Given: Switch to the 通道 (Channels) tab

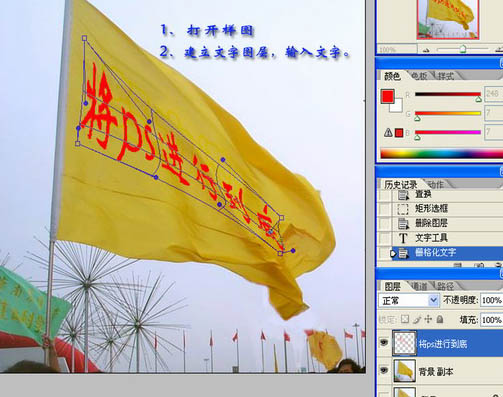Looking at the screenshot, I should coord(419,286).
